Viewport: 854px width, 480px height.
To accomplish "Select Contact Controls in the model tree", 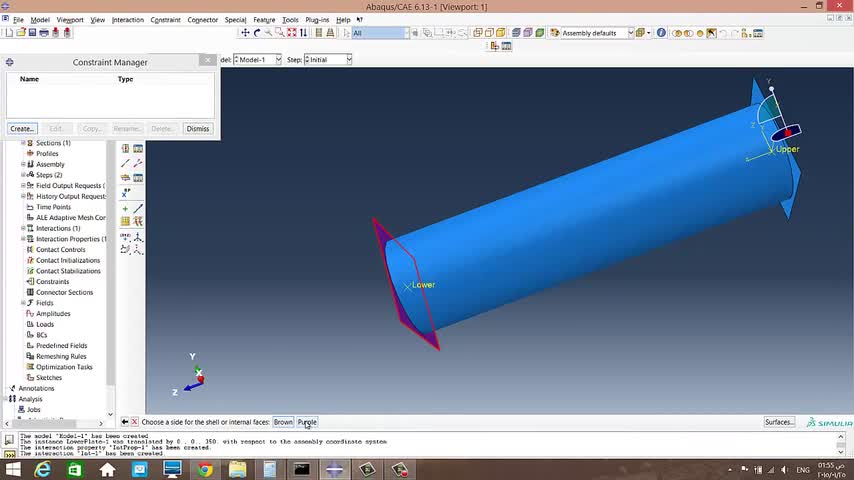I will [60, 250].
